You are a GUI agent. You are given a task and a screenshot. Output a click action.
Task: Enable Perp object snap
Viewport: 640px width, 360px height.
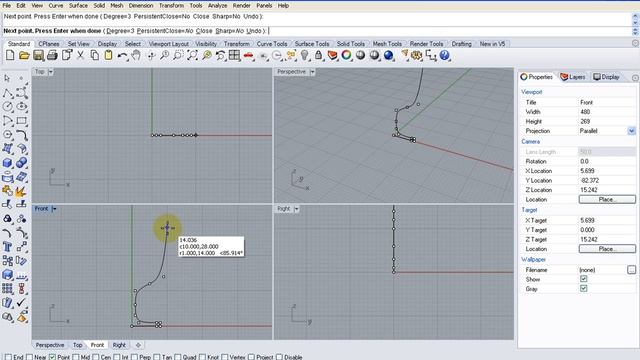[x=134, y=357]
